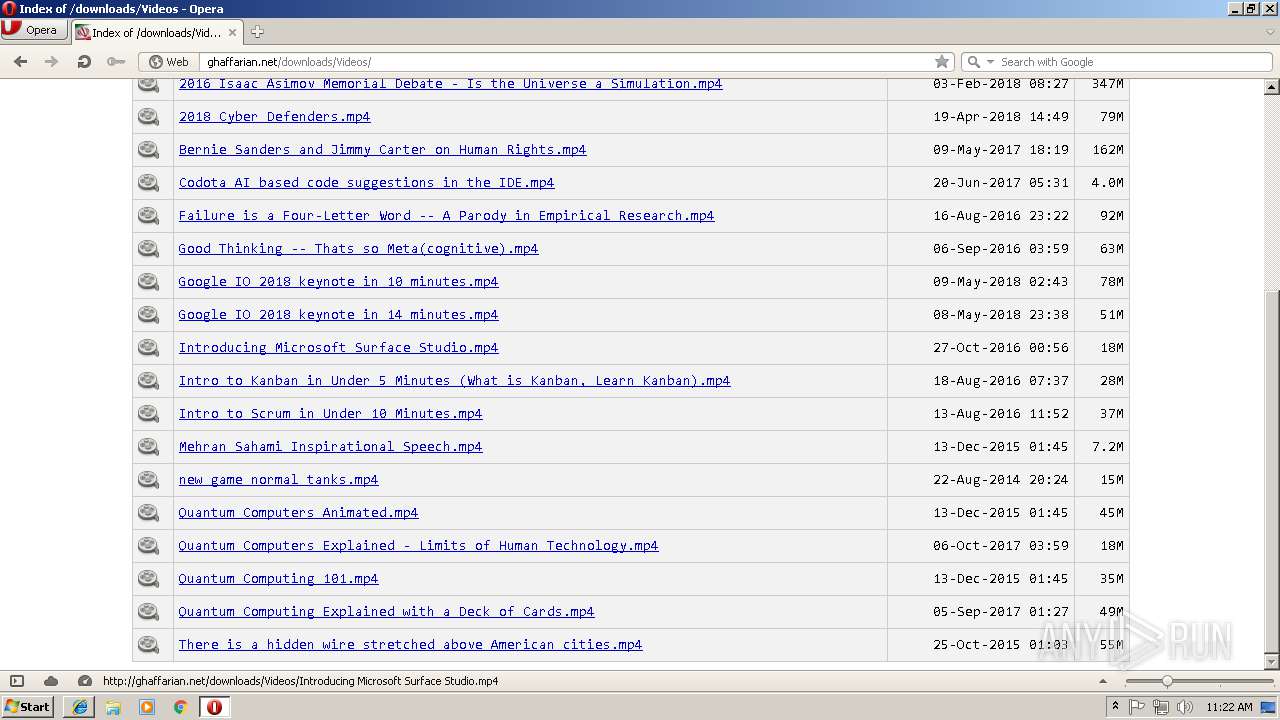Adjust the zoom slider in status bar
The height and width of the screenshot is (720, 1280).
point(1166,681)
